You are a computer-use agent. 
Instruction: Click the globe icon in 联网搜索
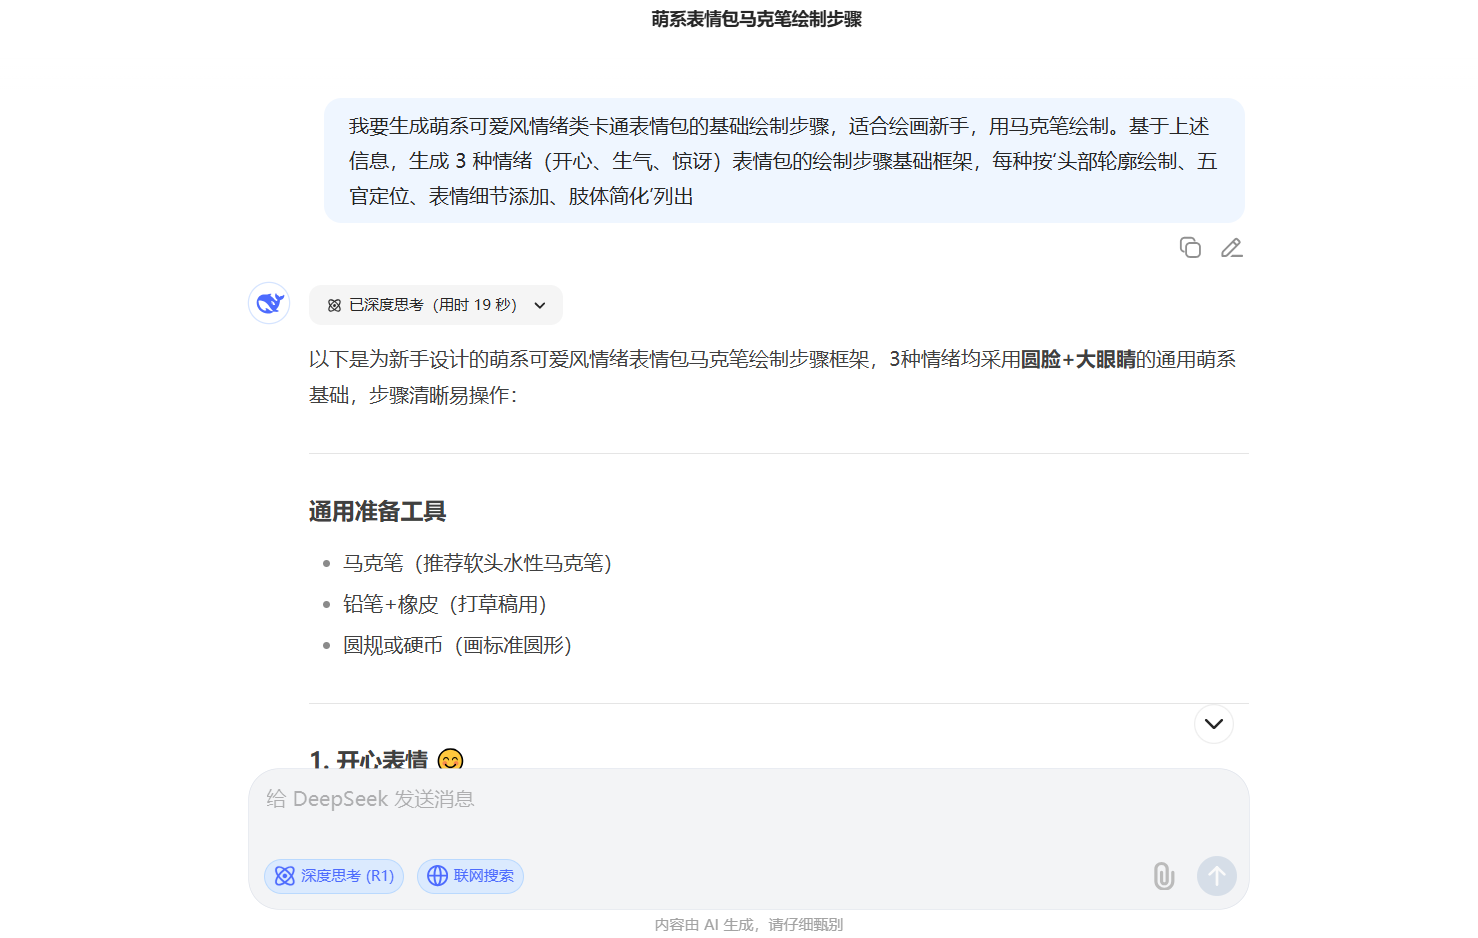pyautogui.click(x=437, y=876)
